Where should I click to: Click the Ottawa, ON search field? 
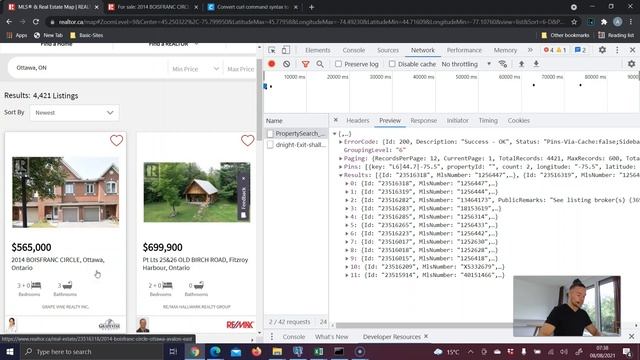[x=88, y=68]
